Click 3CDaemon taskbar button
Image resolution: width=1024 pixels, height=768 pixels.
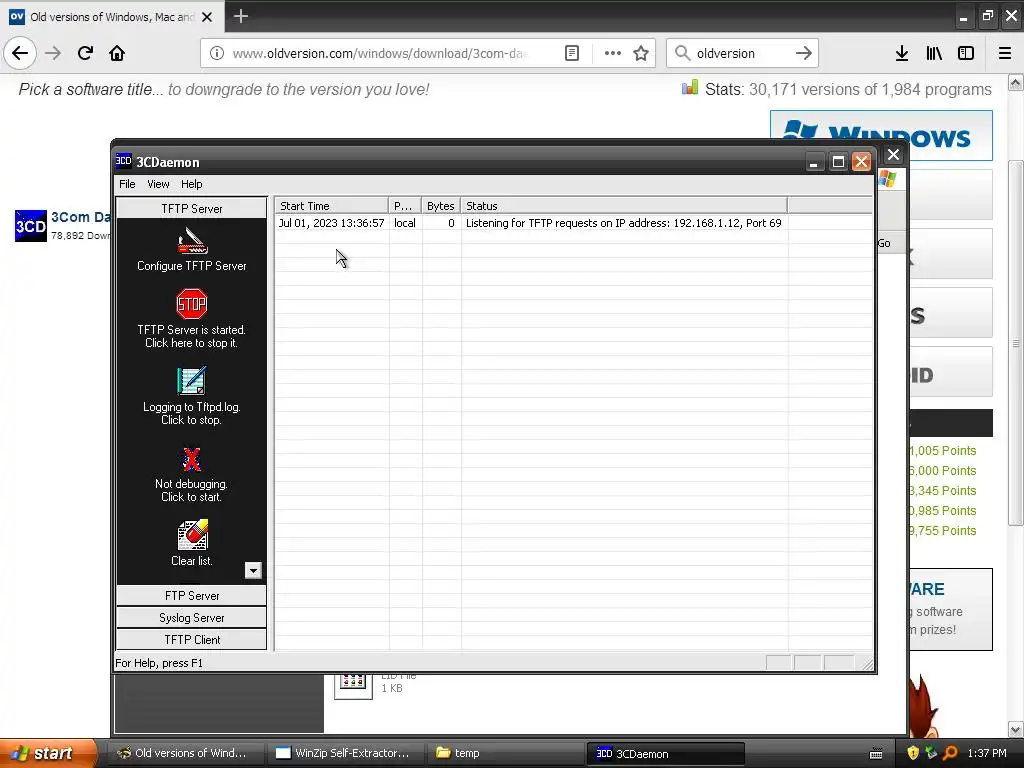(665, 754)
